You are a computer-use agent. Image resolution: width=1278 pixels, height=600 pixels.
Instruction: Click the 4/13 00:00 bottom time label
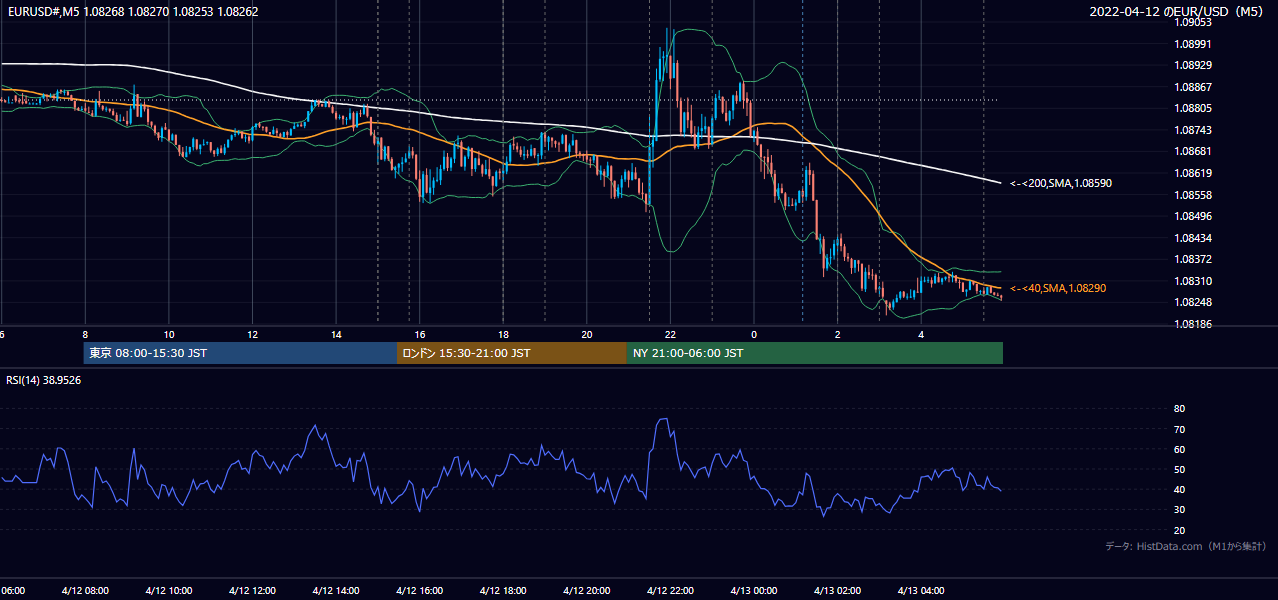tap(754, 590)
